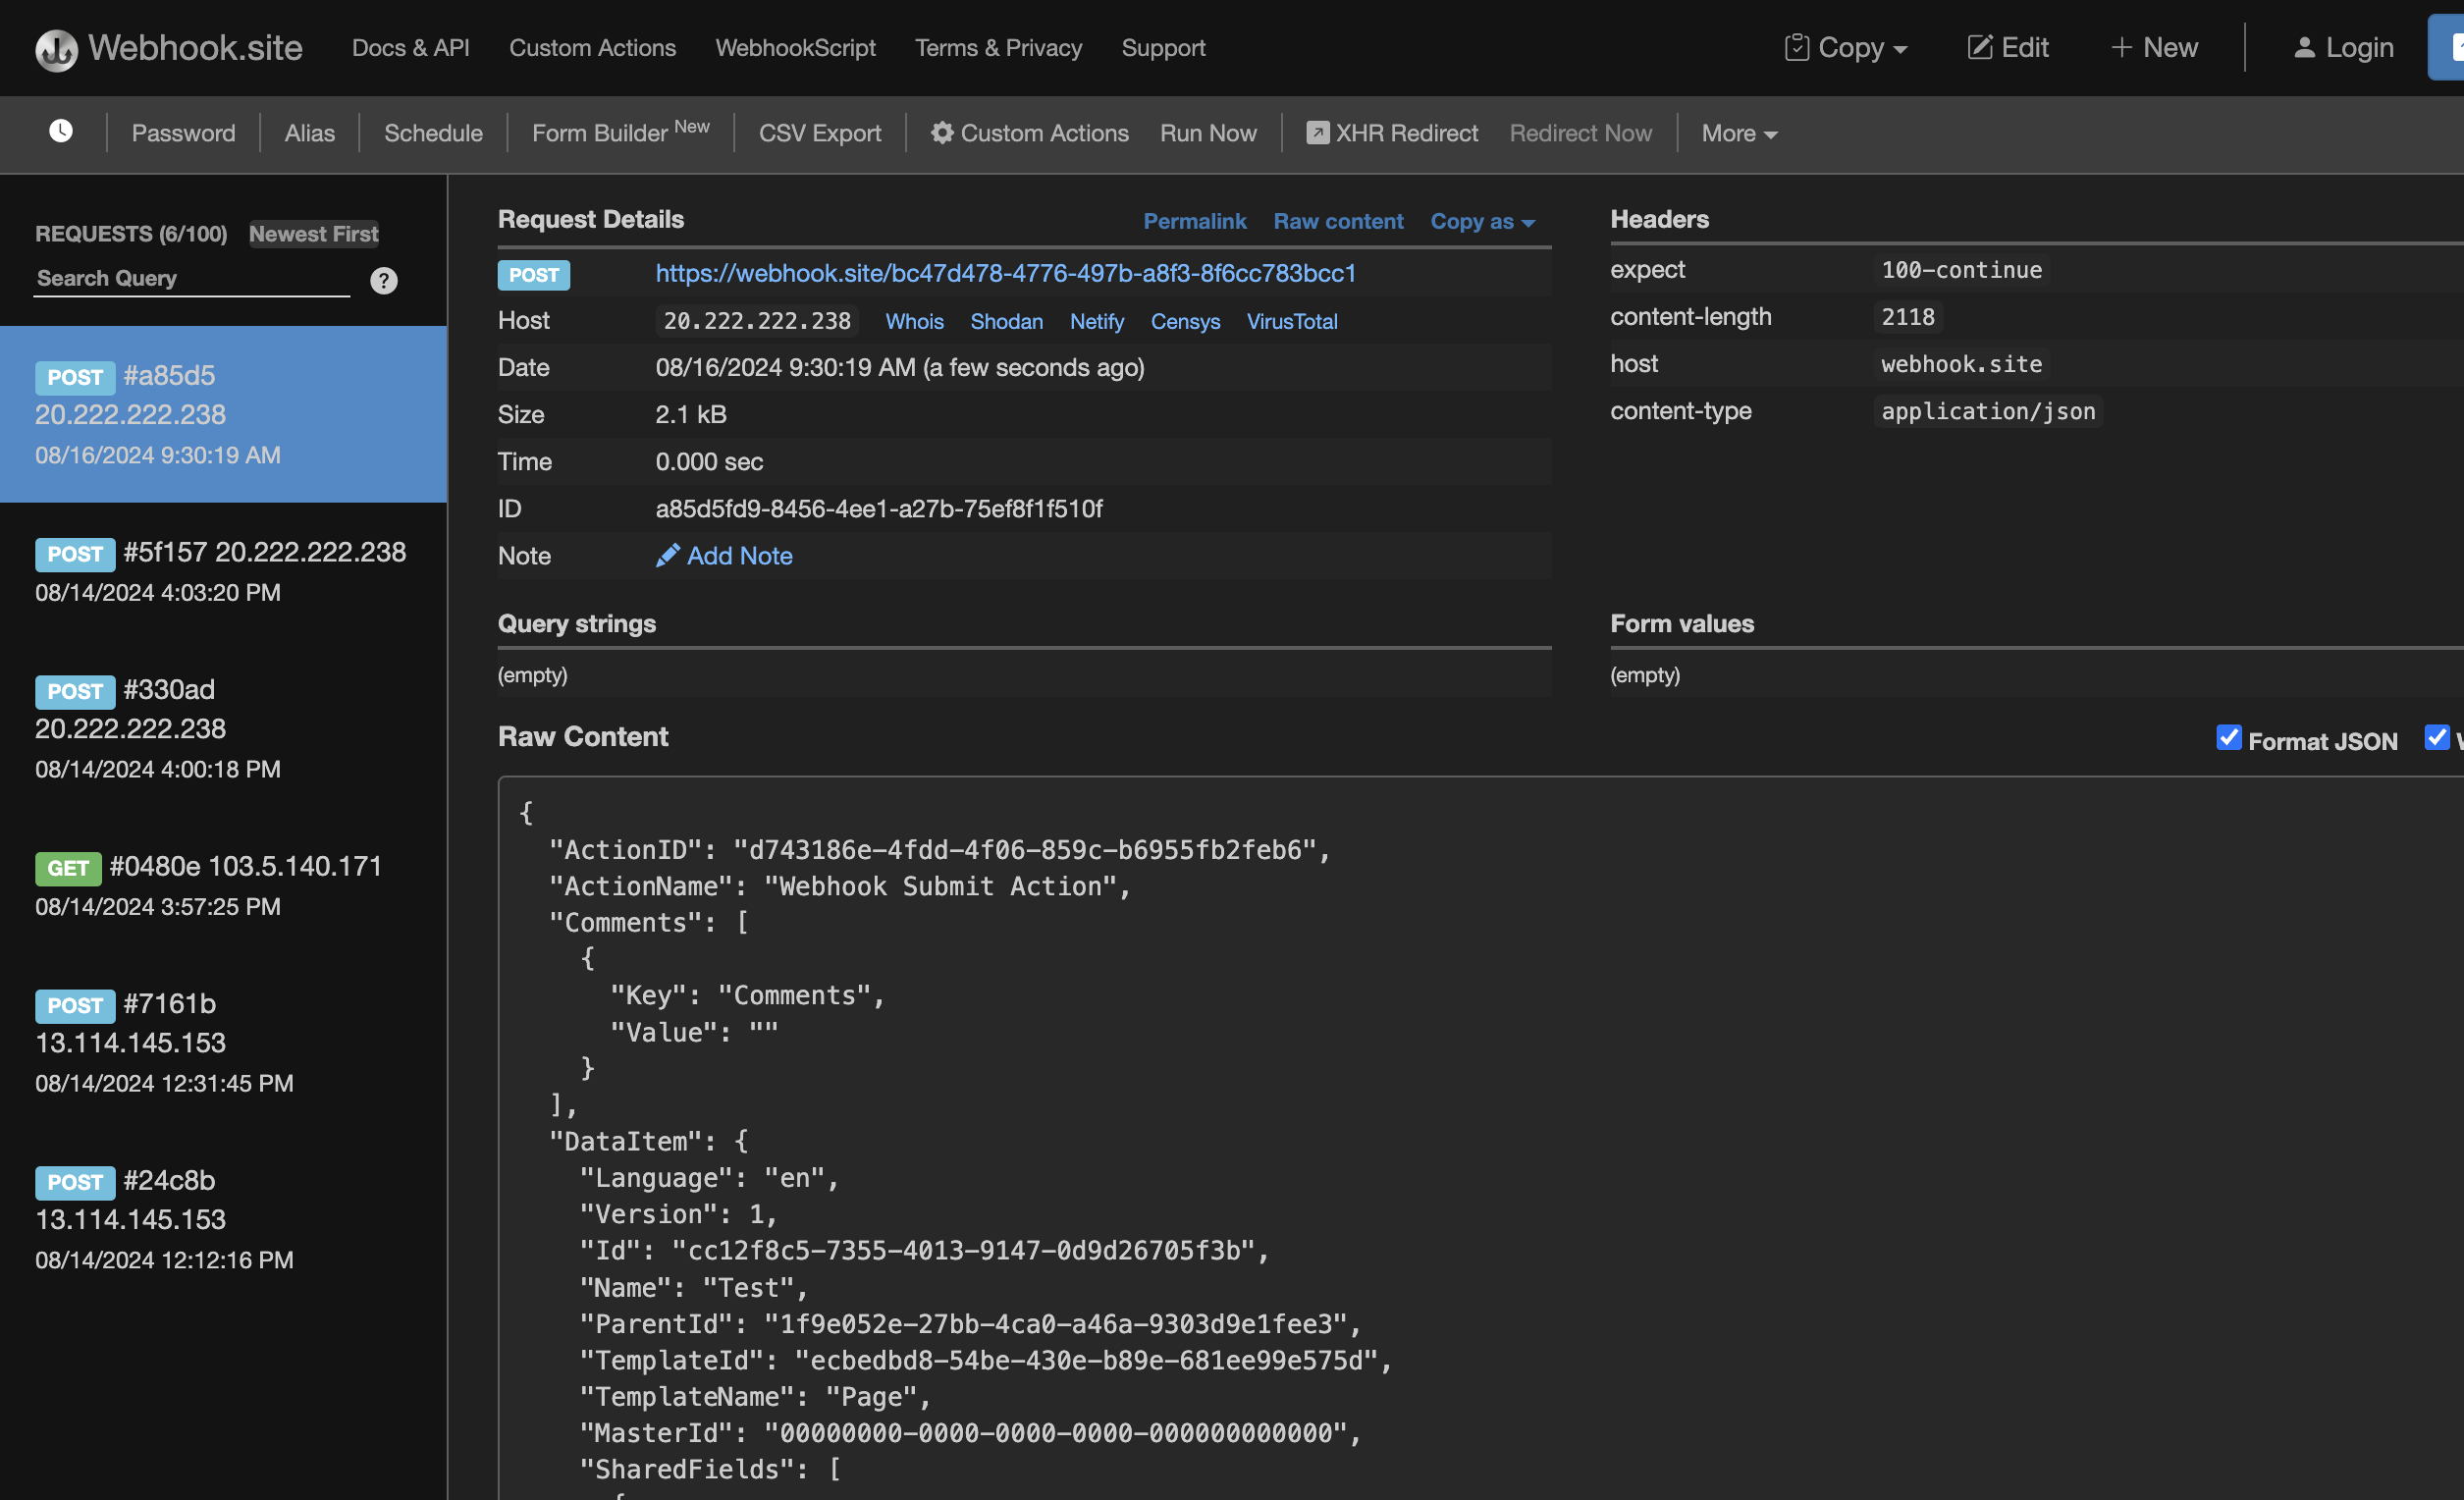Screen dimensions: 2464x1500
Task: Open Custom Actions in top navigation
Action: tap(593, 48)
